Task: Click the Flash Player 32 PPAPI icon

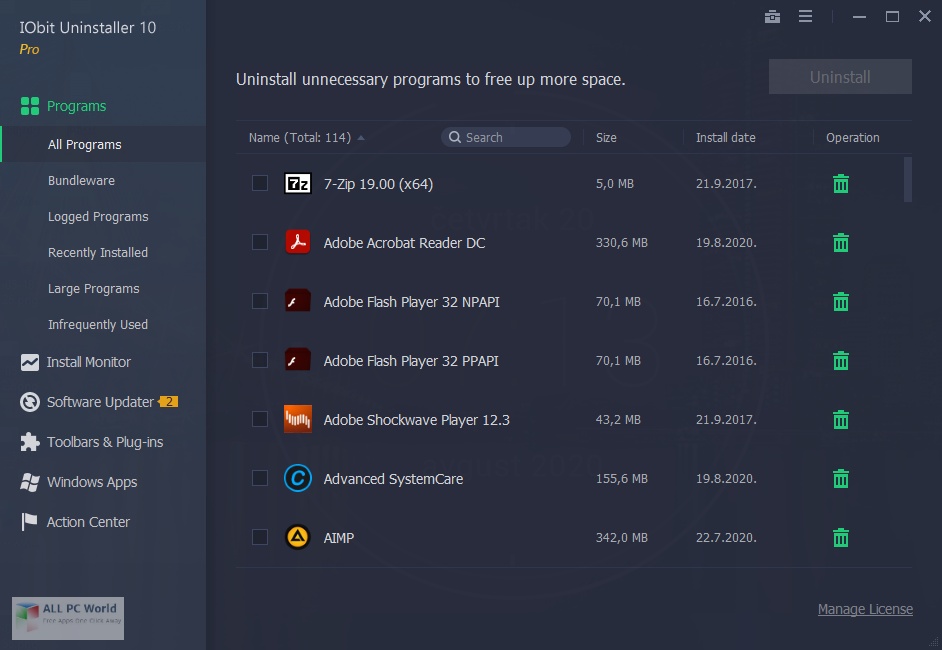Action: click(297, 360)
